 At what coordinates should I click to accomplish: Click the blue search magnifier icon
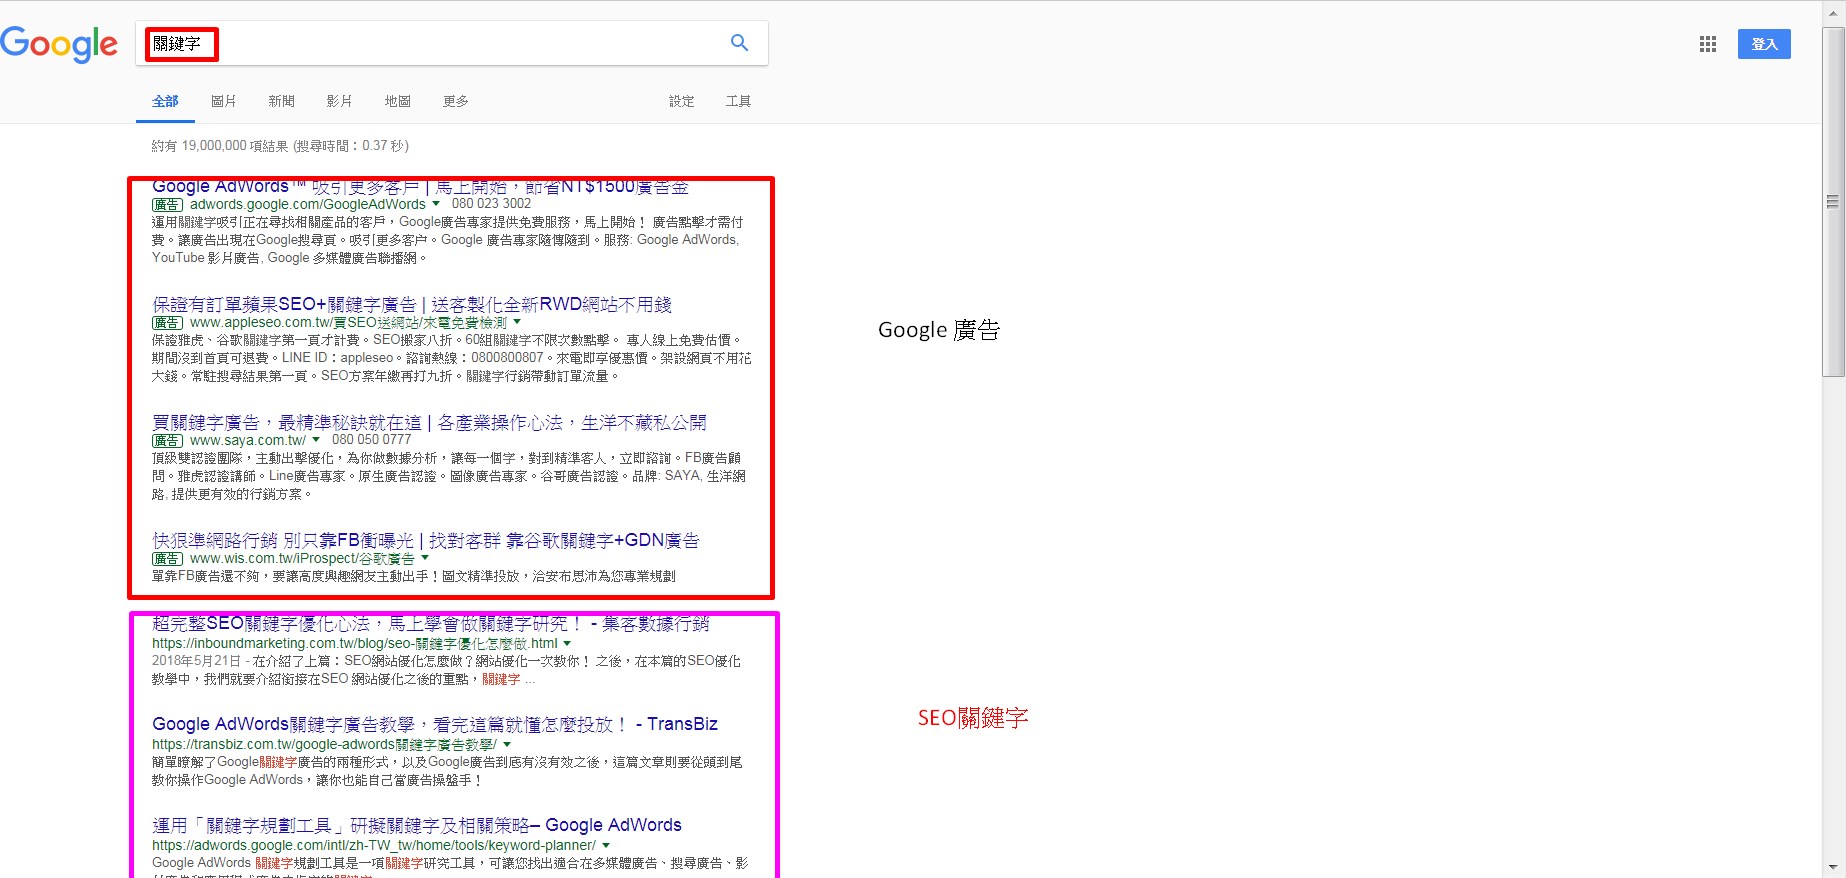740,43
